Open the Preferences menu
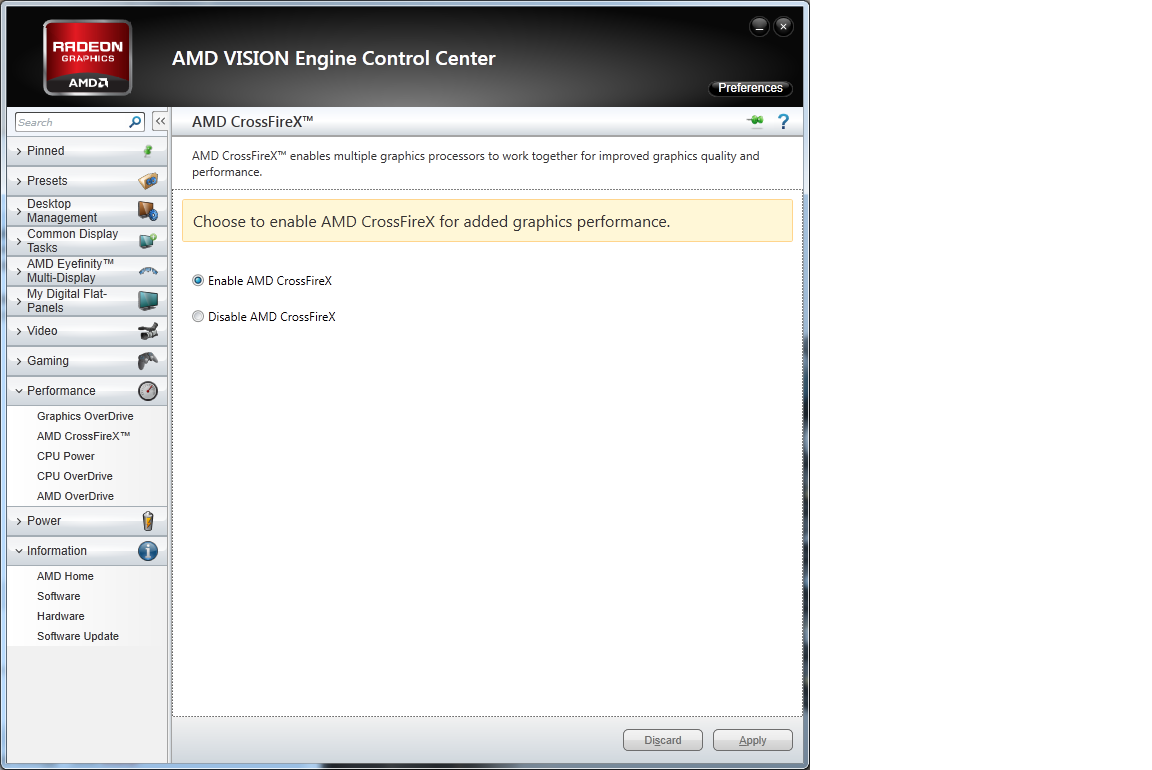Image resolution: width=1152 pixels, height=770 pixels. click(x=750, y=88)
